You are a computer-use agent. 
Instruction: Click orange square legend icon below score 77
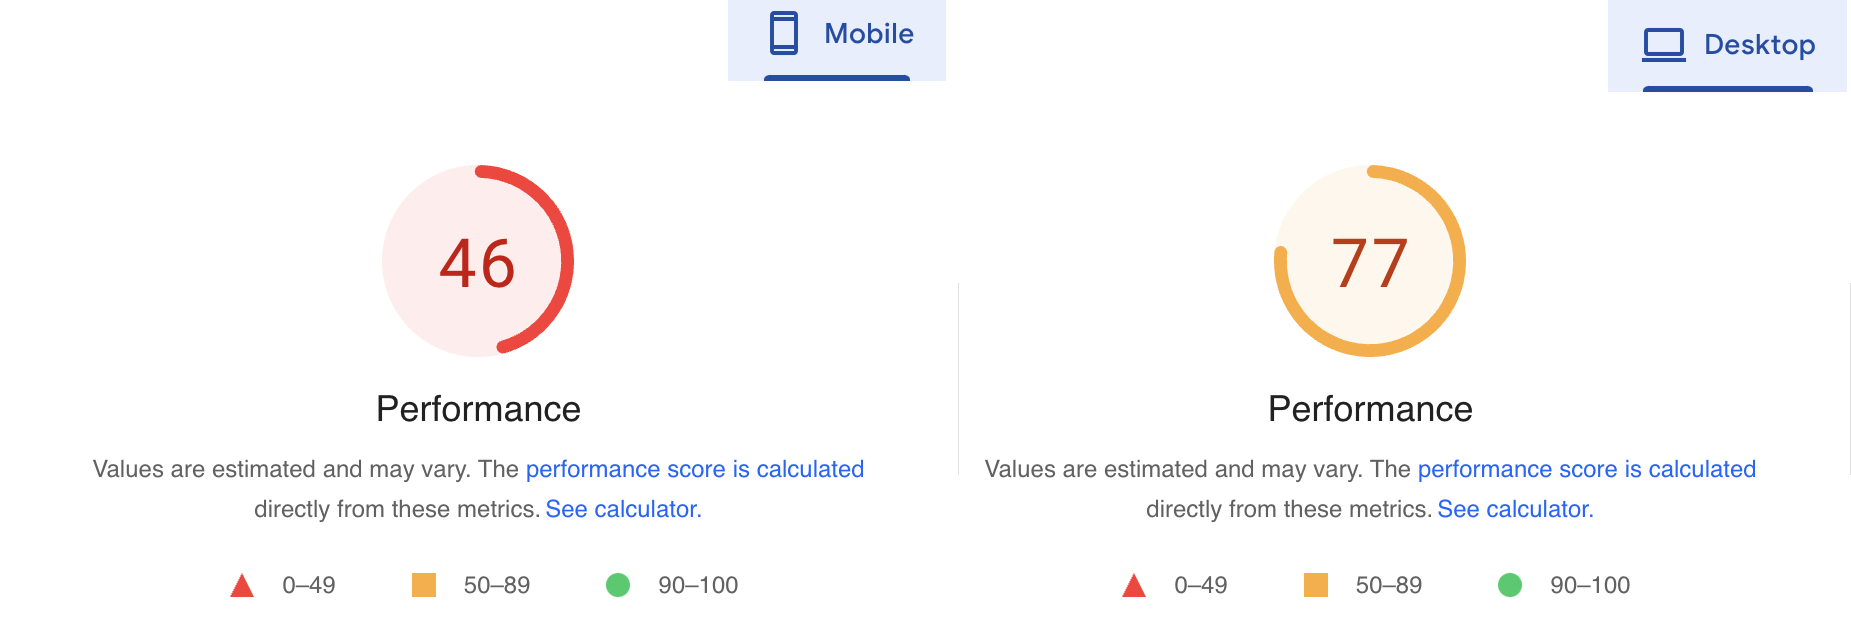[x=1316, y=585]
